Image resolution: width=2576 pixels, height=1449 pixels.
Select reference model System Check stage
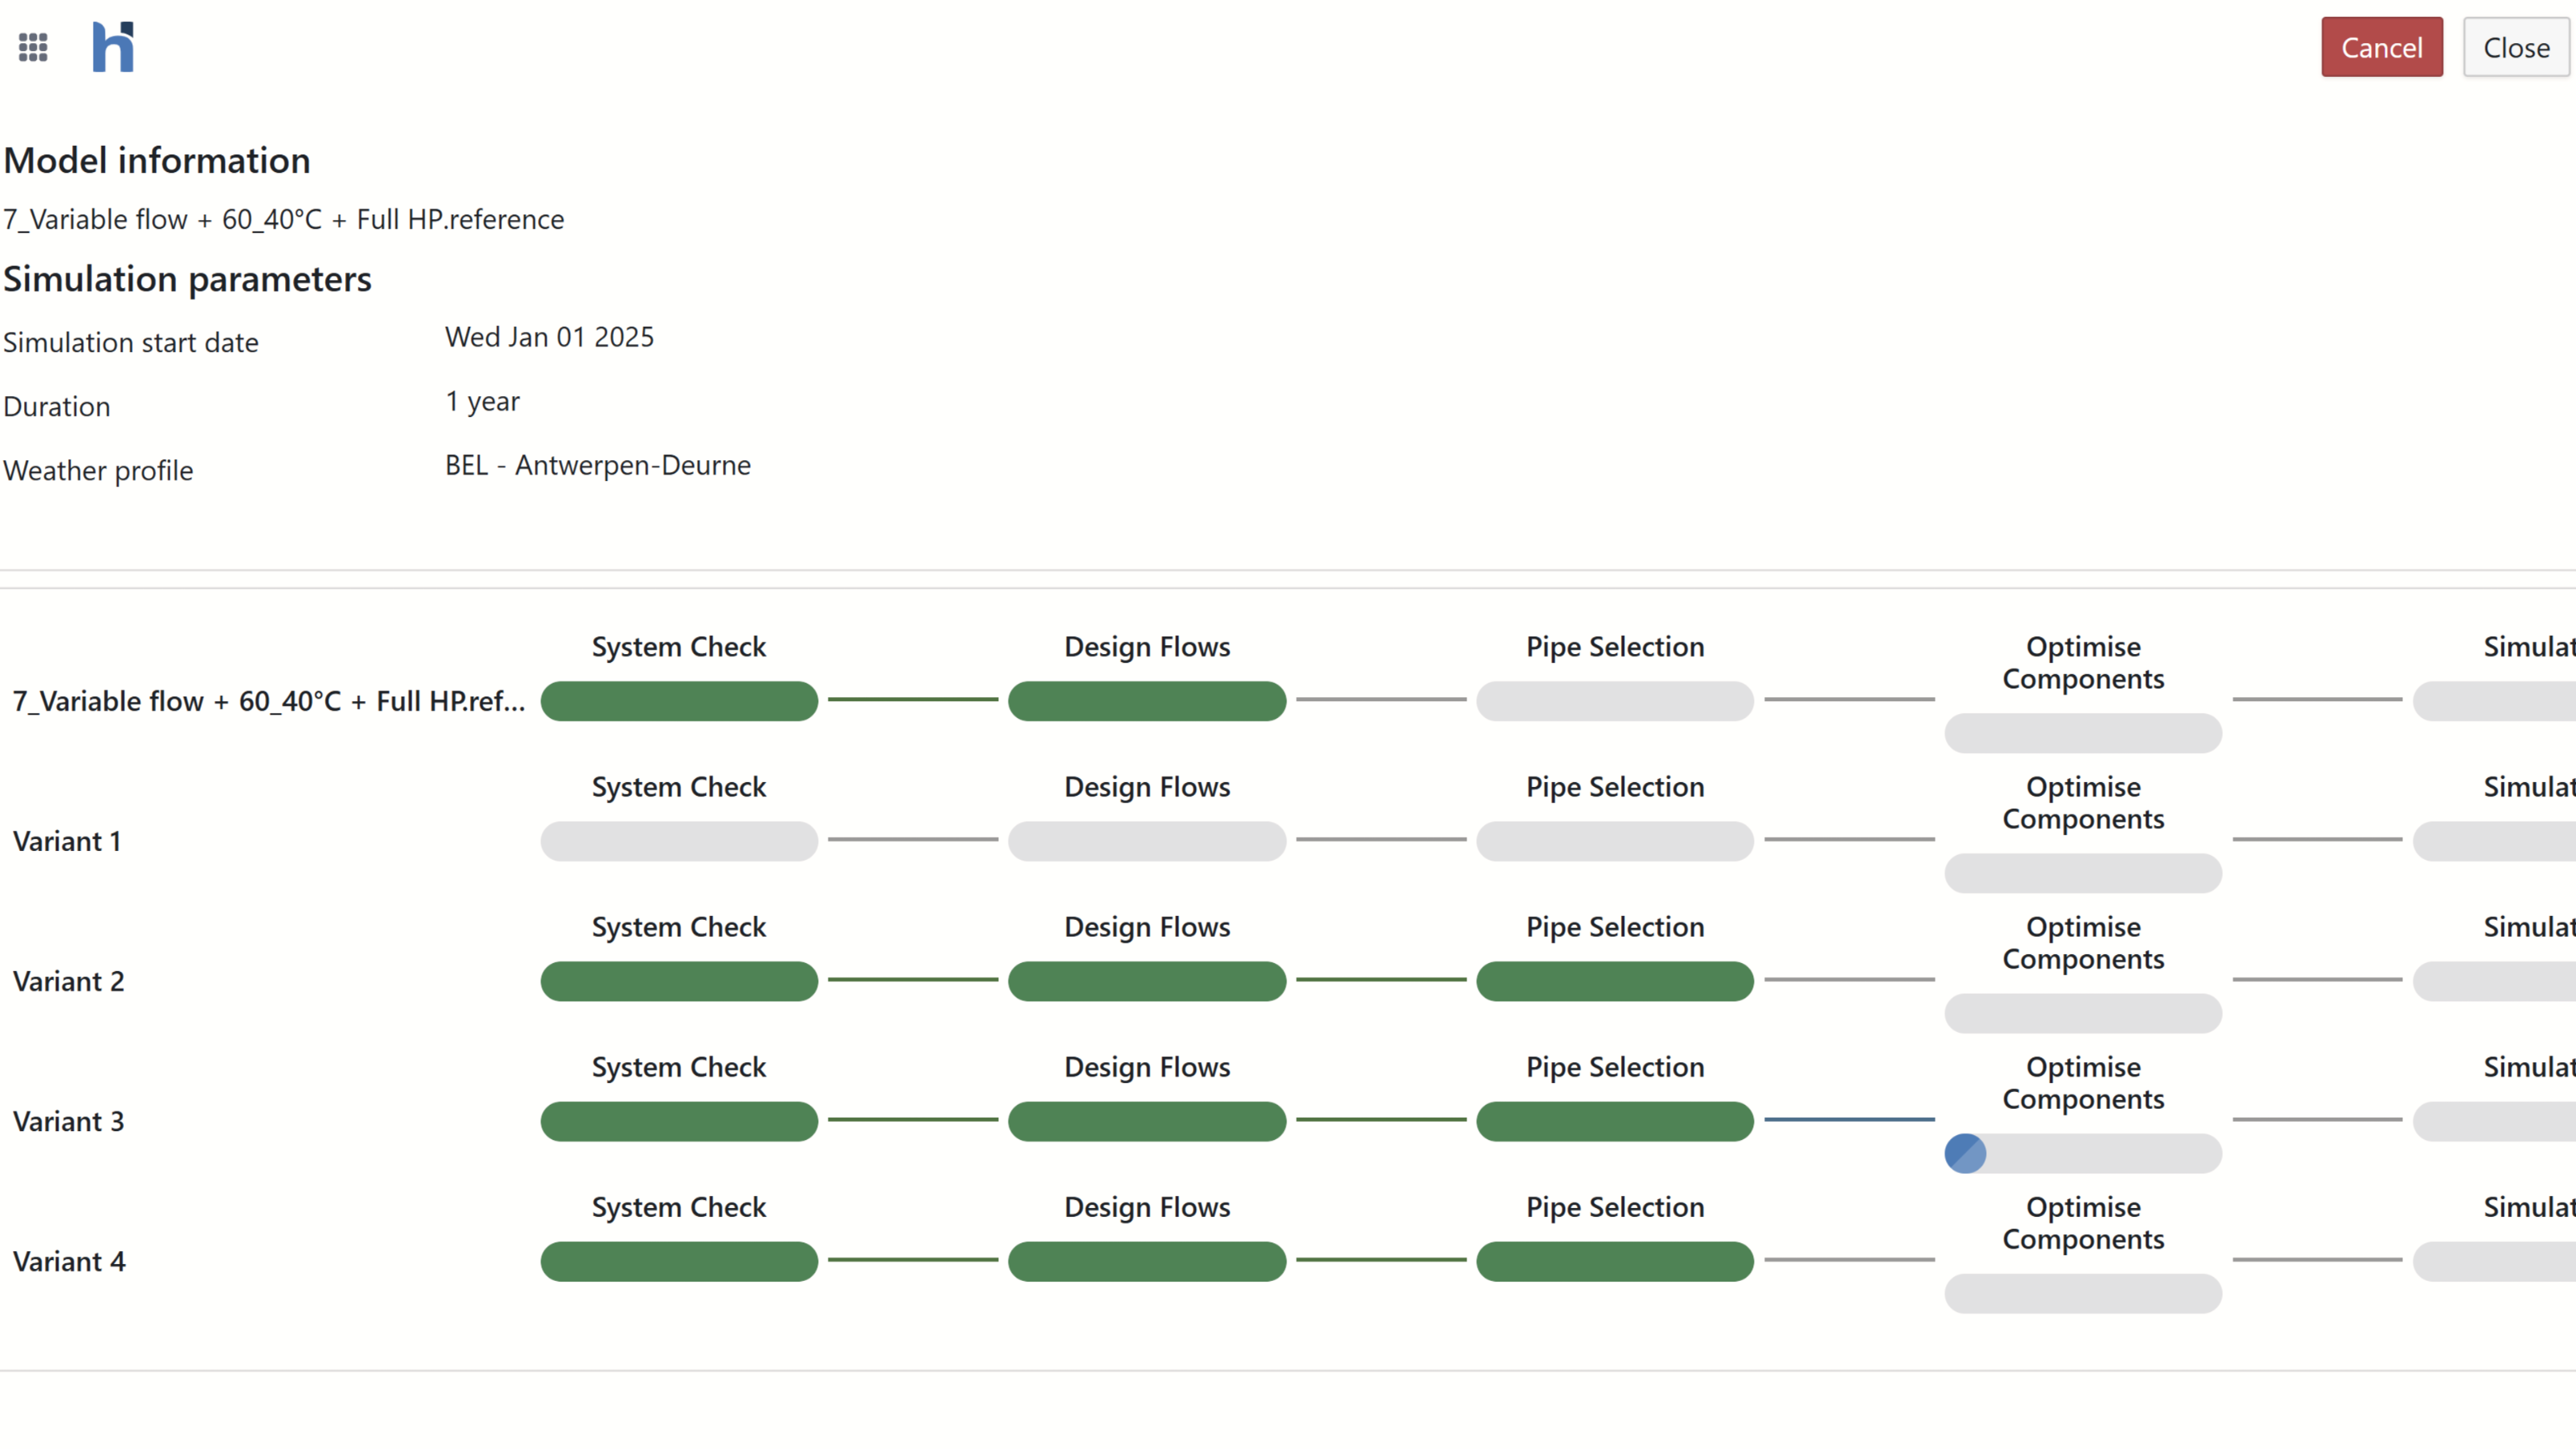pyautogui.click(x=679, y=701)
